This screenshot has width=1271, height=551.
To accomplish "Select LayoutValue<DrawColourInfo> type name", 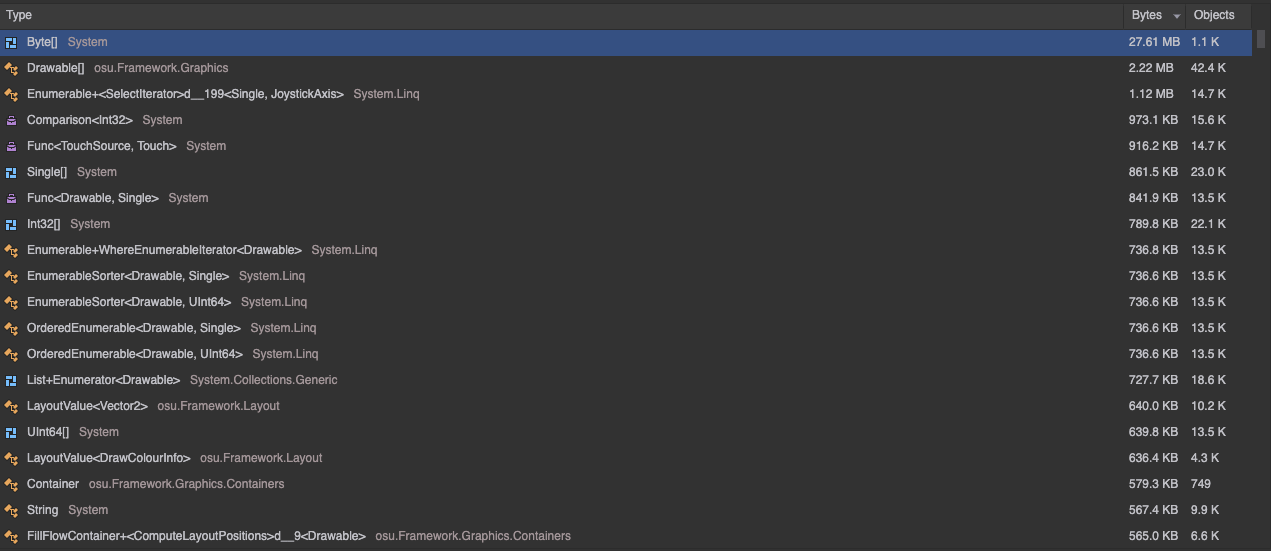I will click(x=109, y=458).
